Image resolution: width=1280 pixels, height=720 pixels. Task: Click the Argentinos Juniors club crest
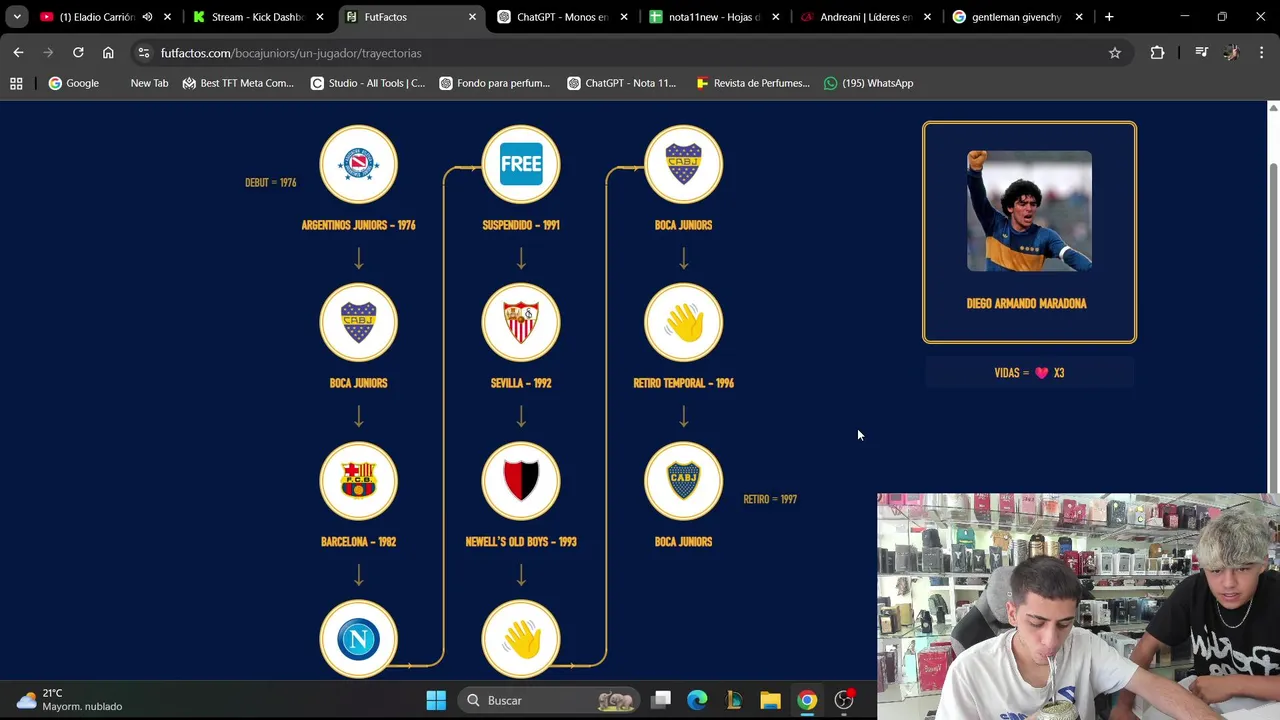tap(358, 164)
